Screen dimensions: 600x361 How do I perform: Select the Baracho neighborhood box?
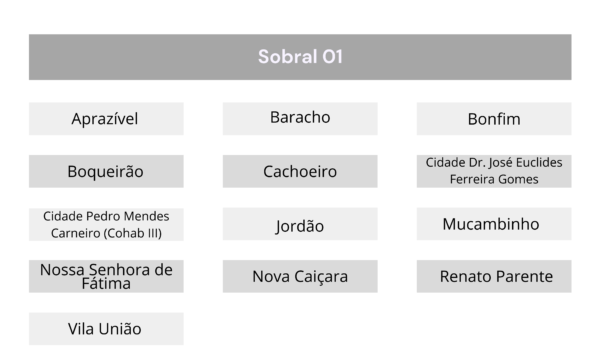pyautogui.click(x=300, y=119)
